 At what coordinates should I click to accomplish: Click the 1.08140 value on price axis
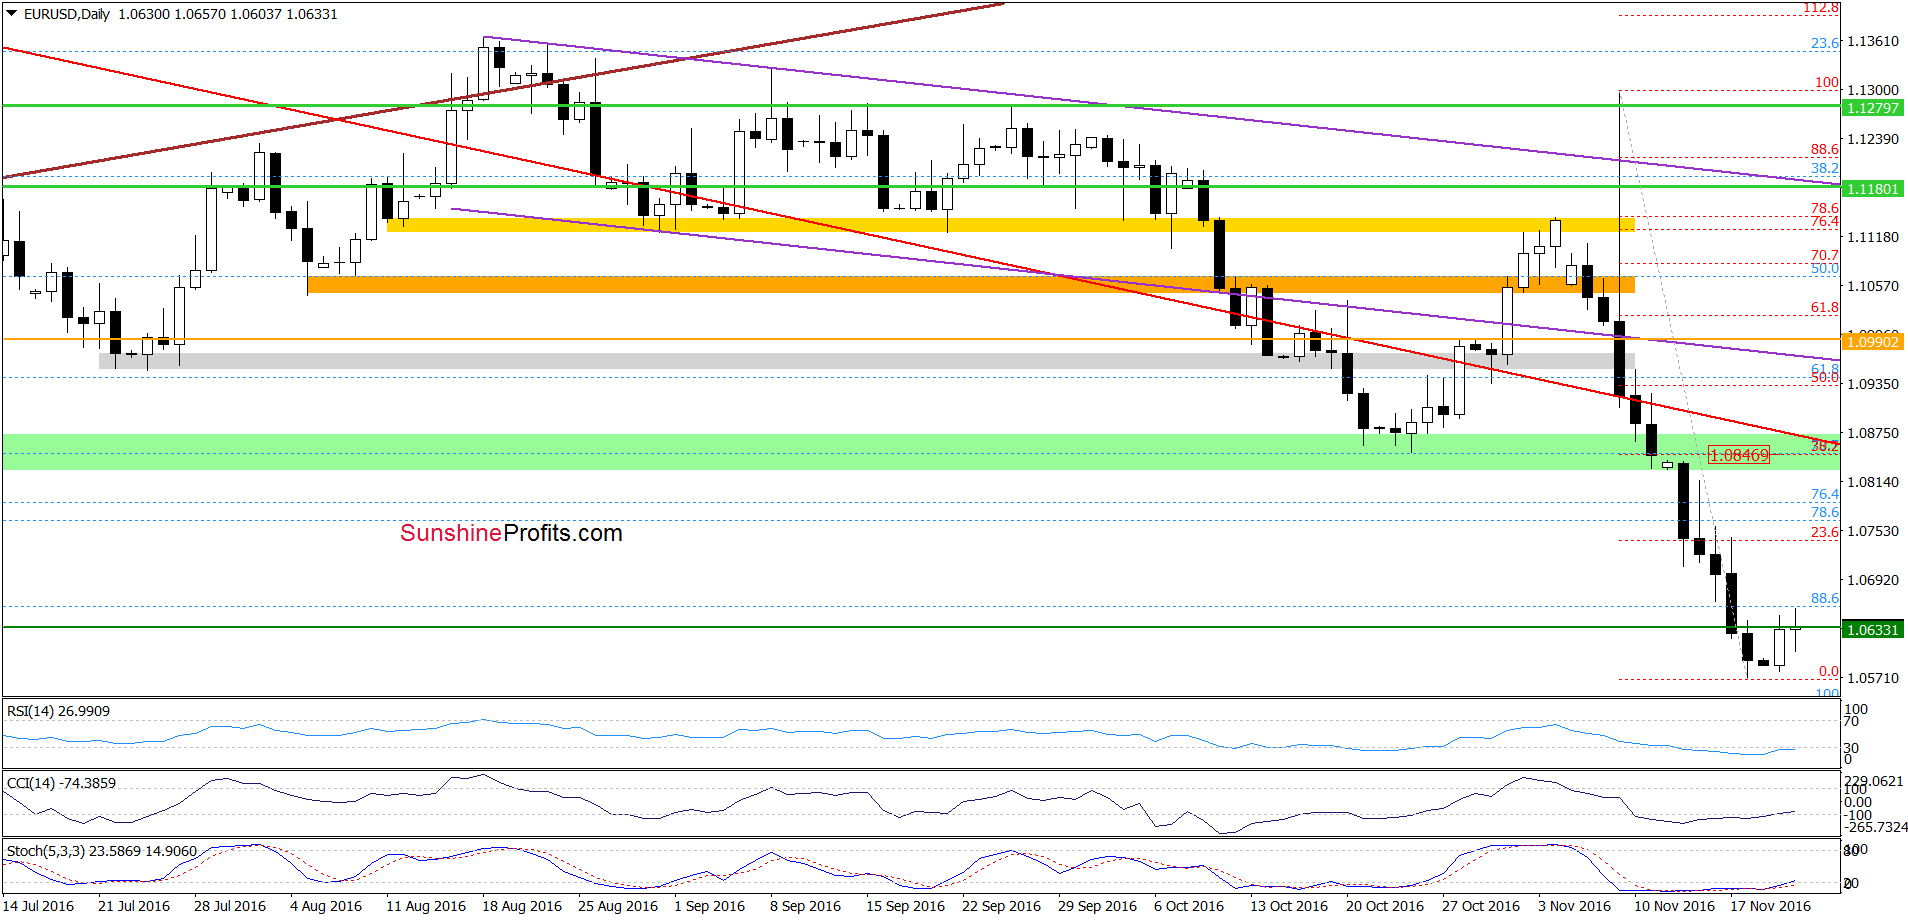[x=1873, y=482]
